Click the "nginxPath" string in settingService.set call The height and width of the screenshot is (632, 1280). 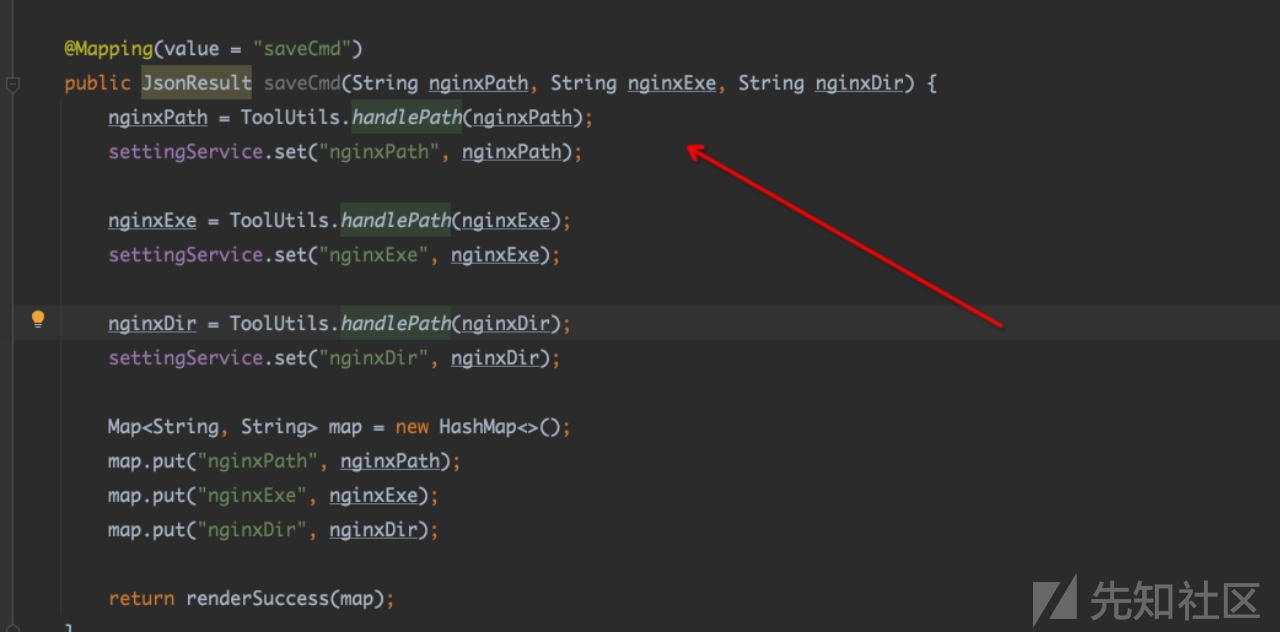(x=379, y=152)
